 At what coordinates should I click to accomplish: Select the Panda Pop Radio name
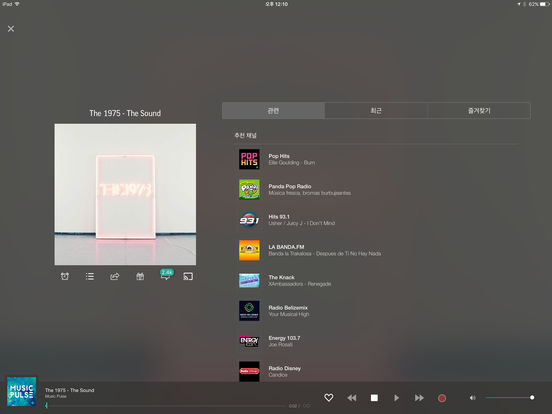pos(290,186)
